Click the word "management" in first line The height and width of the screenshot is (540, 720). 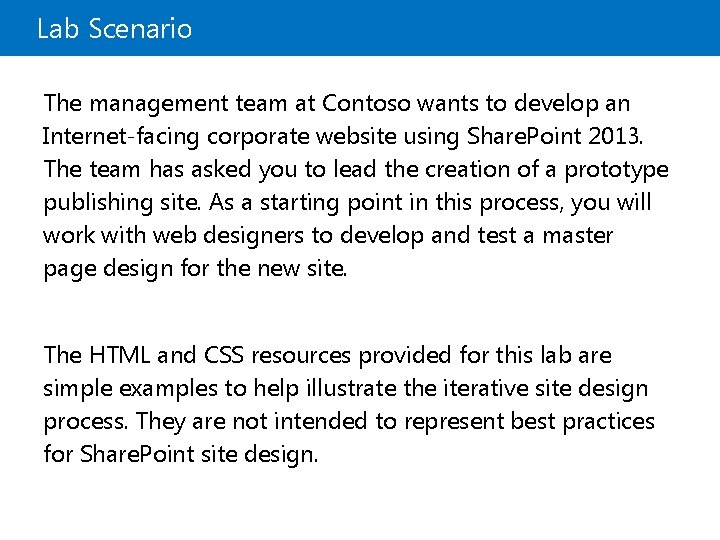[158, 104]
